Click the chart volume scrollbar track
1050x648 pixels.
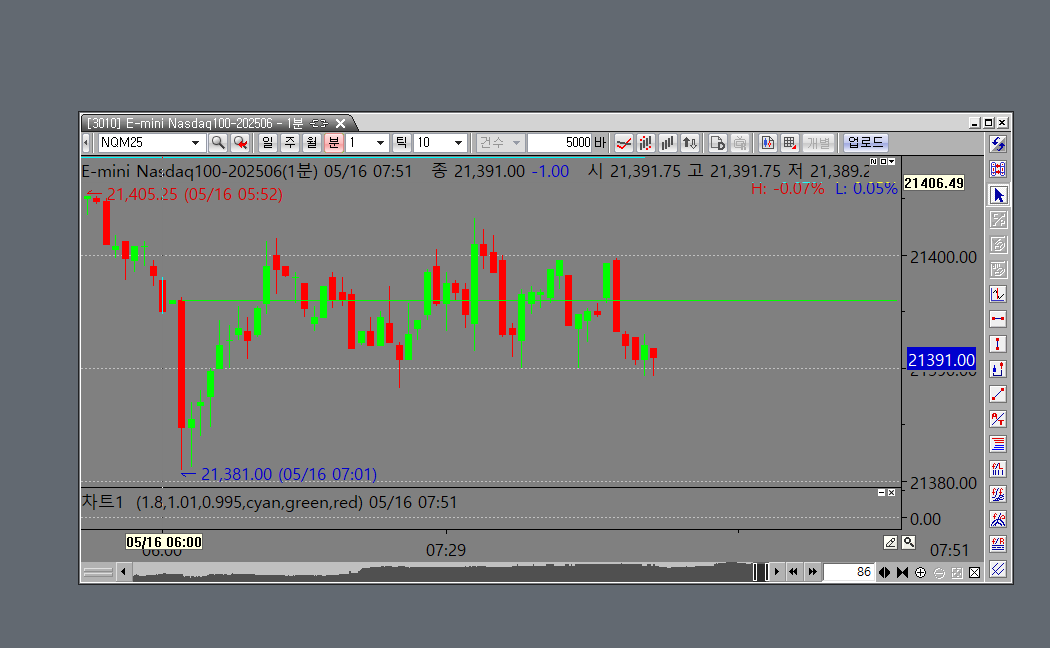click(x=440, y=572)
